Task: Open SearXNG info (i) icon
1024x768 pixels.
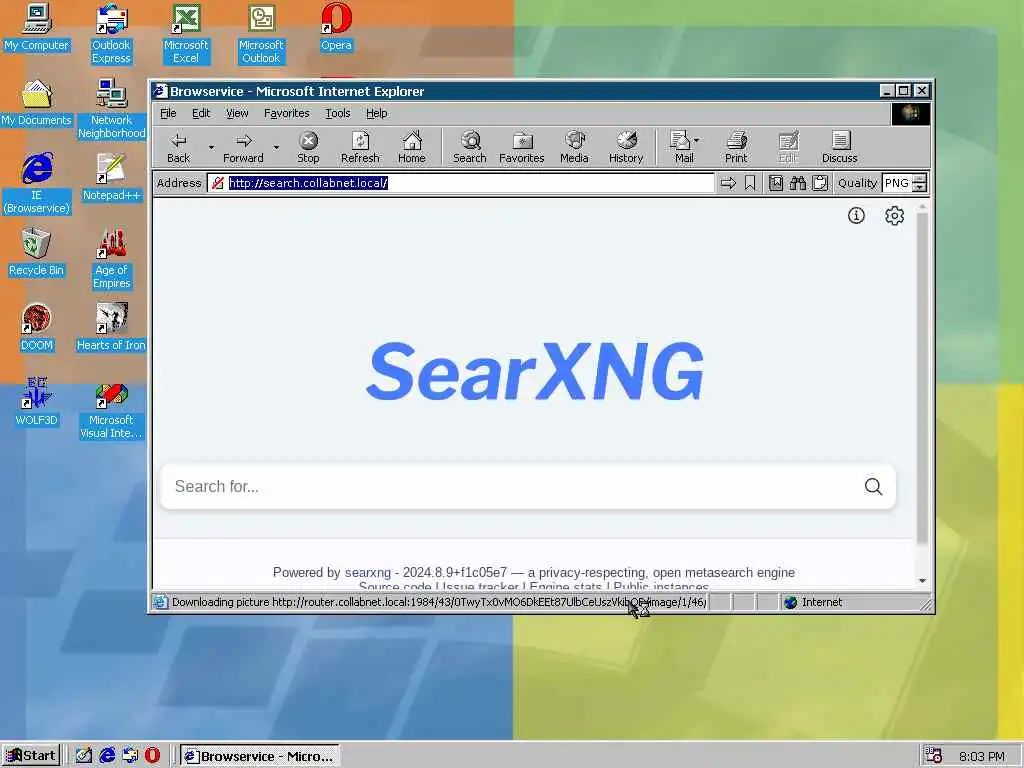Action: point(856,216)
